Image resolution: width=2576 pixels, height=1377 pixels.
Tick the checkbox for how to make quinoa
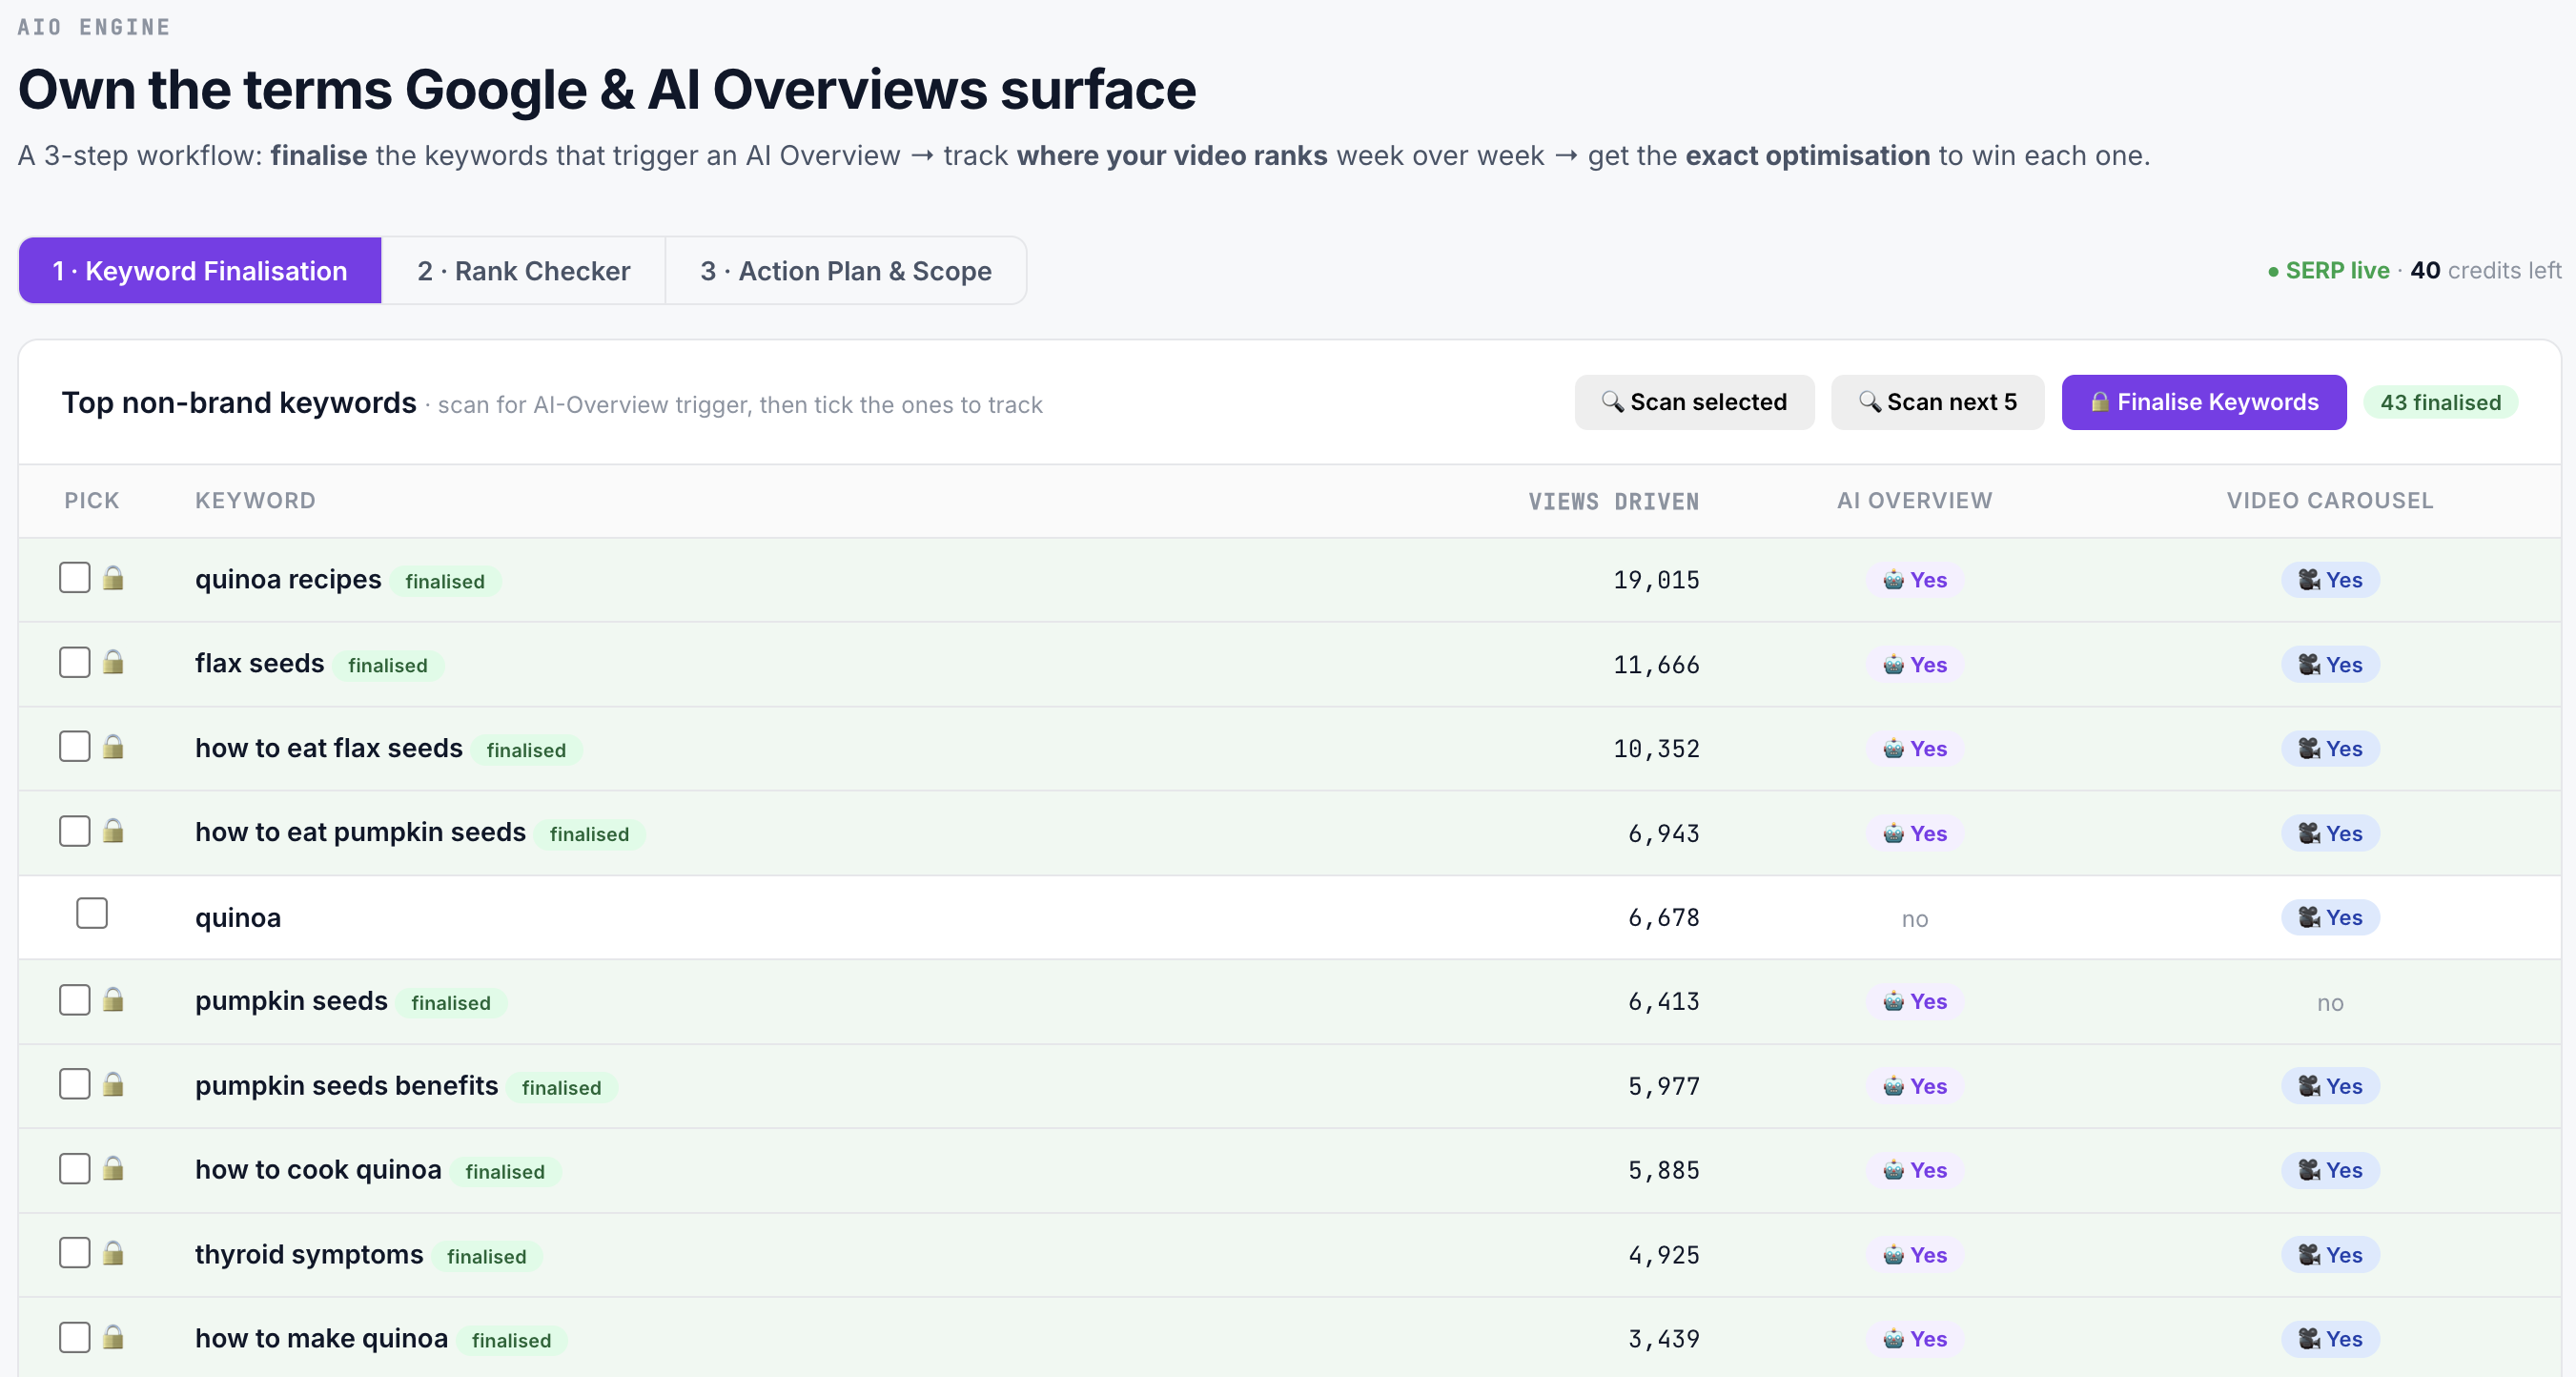tap(75, 1337)
